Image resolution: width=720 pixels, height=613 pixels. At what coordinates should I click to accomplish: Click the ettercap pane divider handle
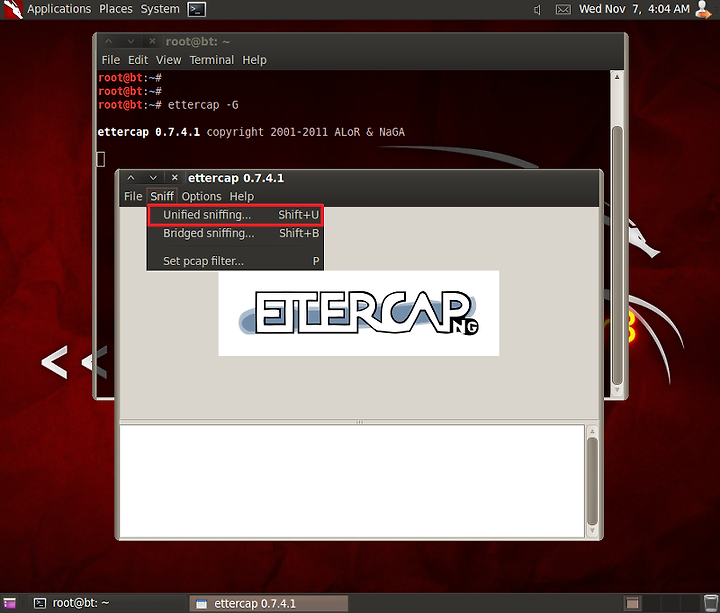(x=359, y=422)
